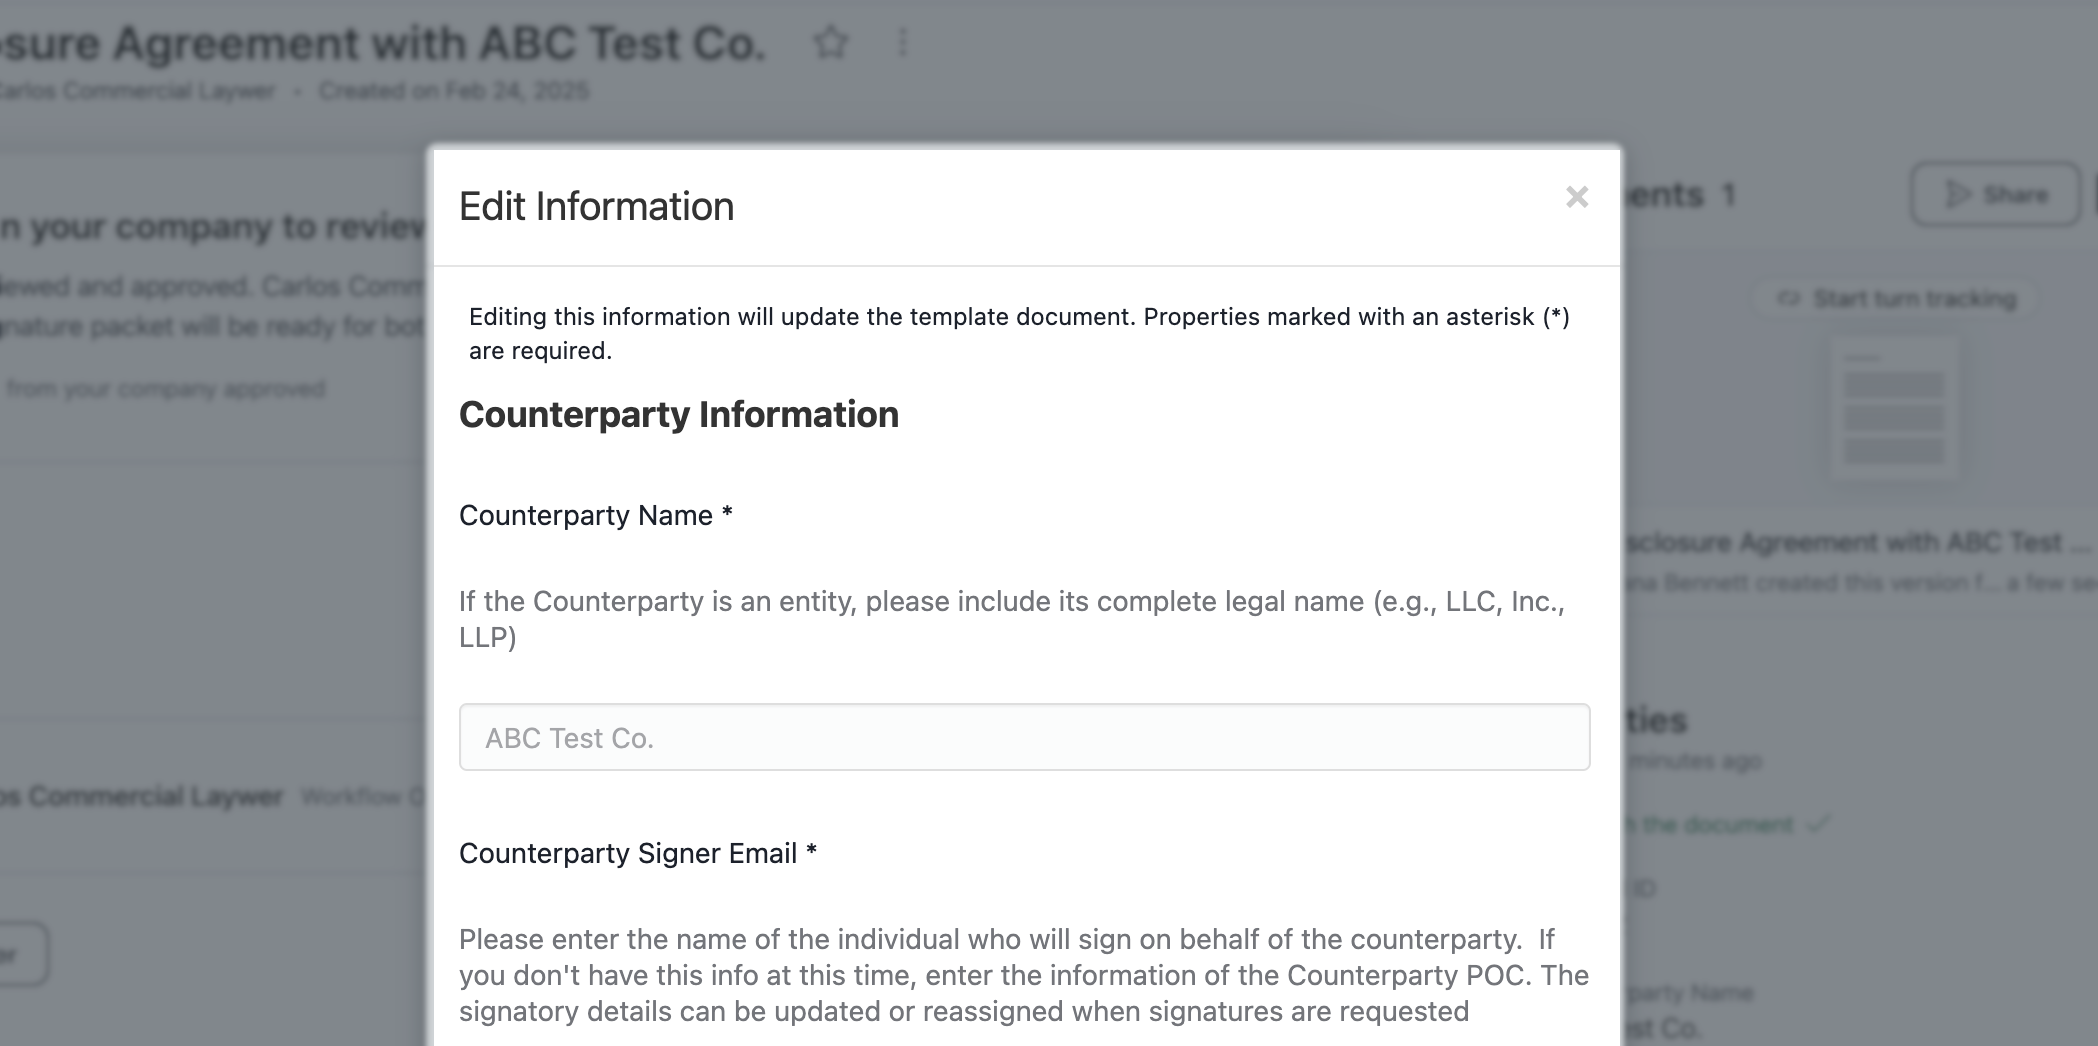Click the green checkmark beside the document
The height and width of the screenshot is (1046, 2098).
(x=1819, y=824)
